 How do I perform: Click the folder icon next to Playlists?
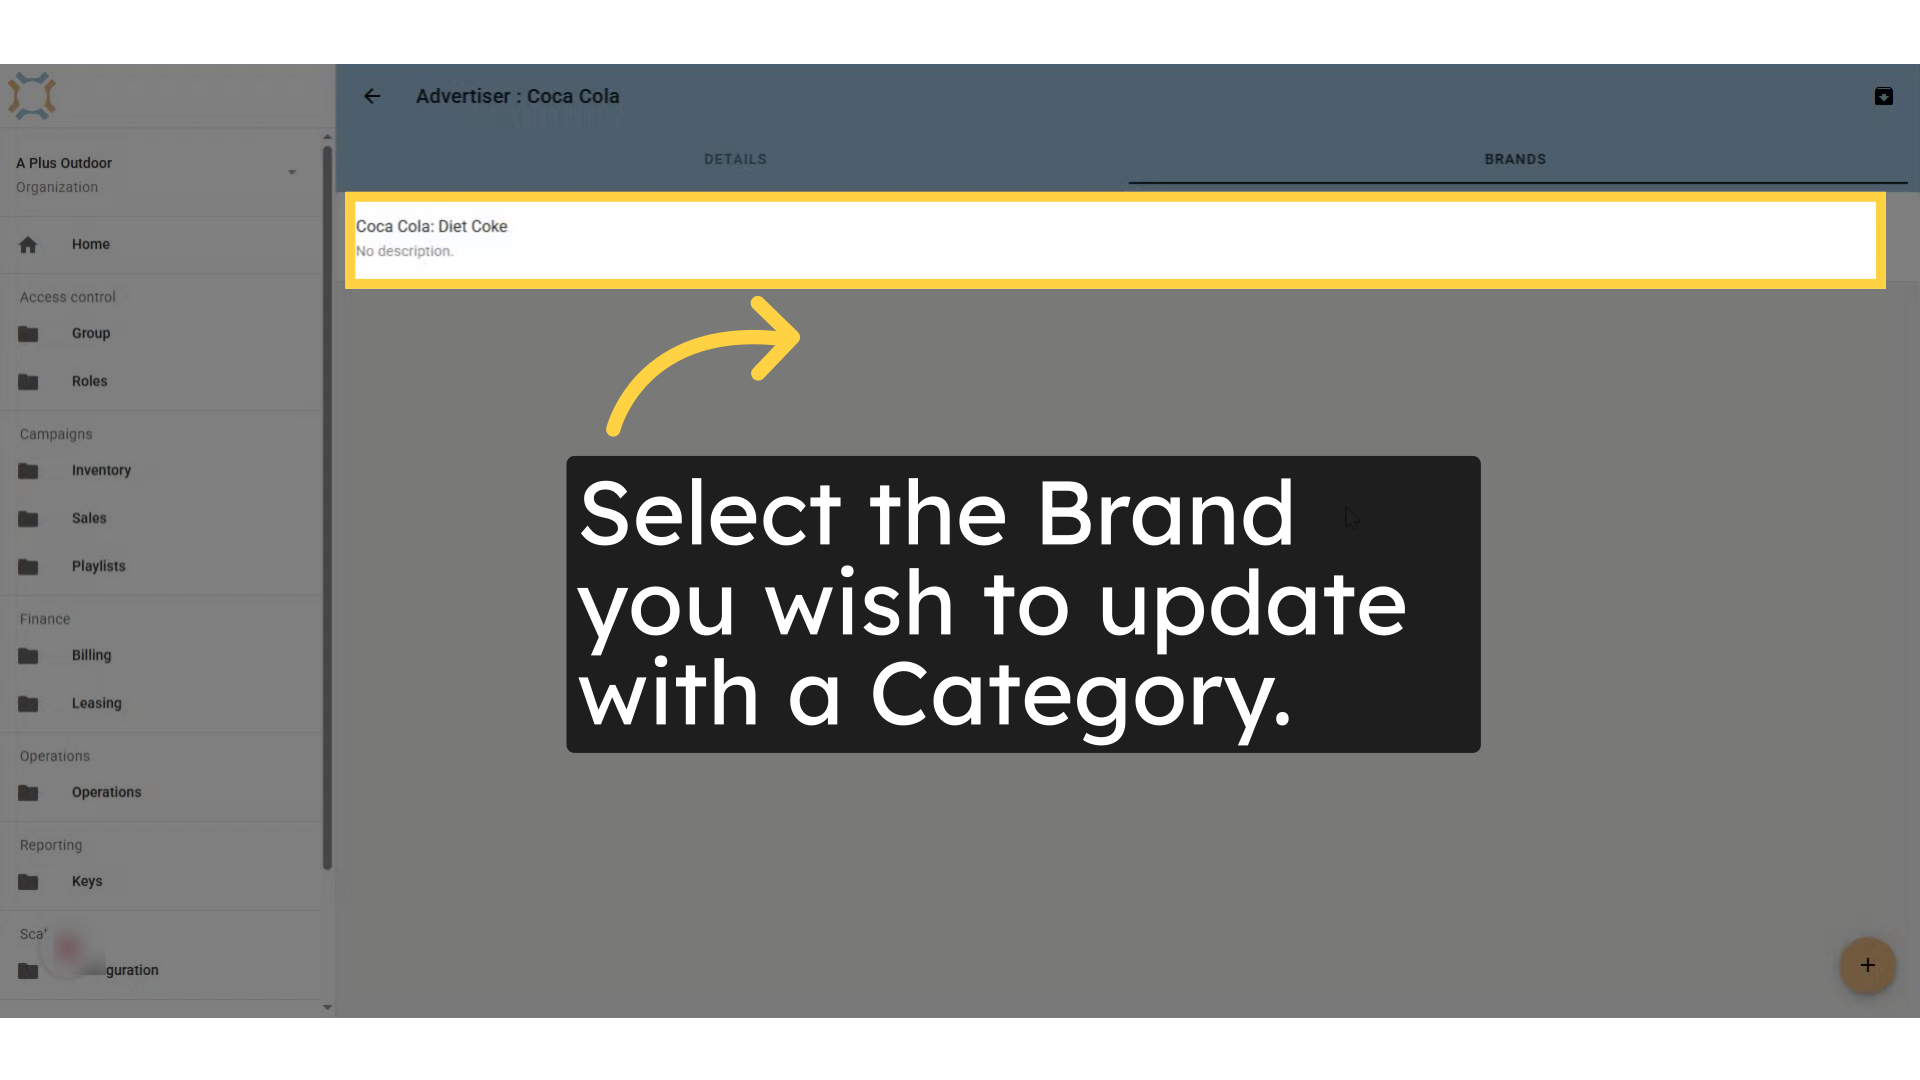coord(28,567)
